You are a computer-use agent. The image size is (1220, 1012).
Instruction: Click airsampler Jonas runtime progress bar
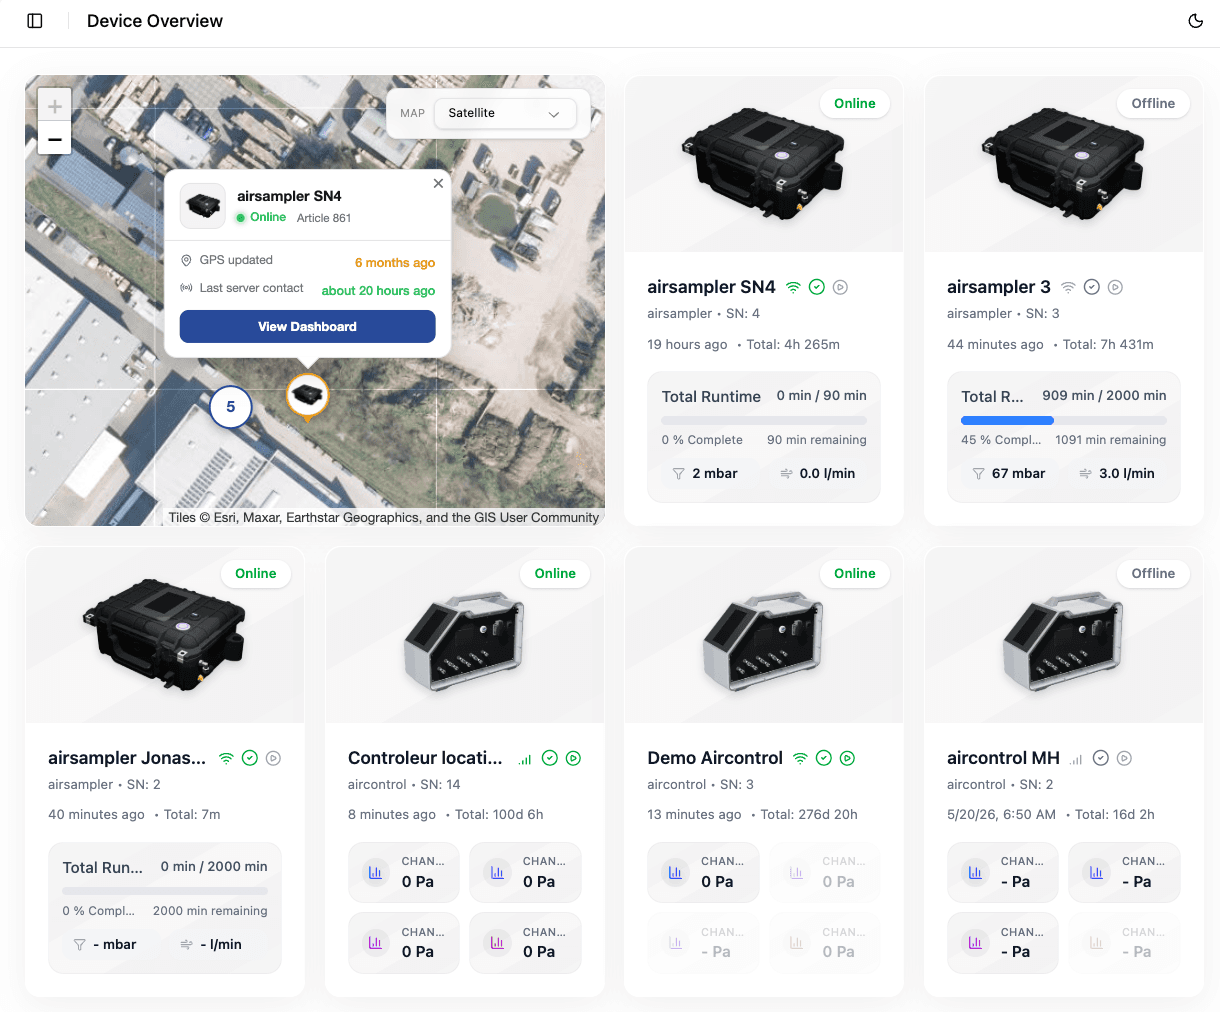(165, 891)
